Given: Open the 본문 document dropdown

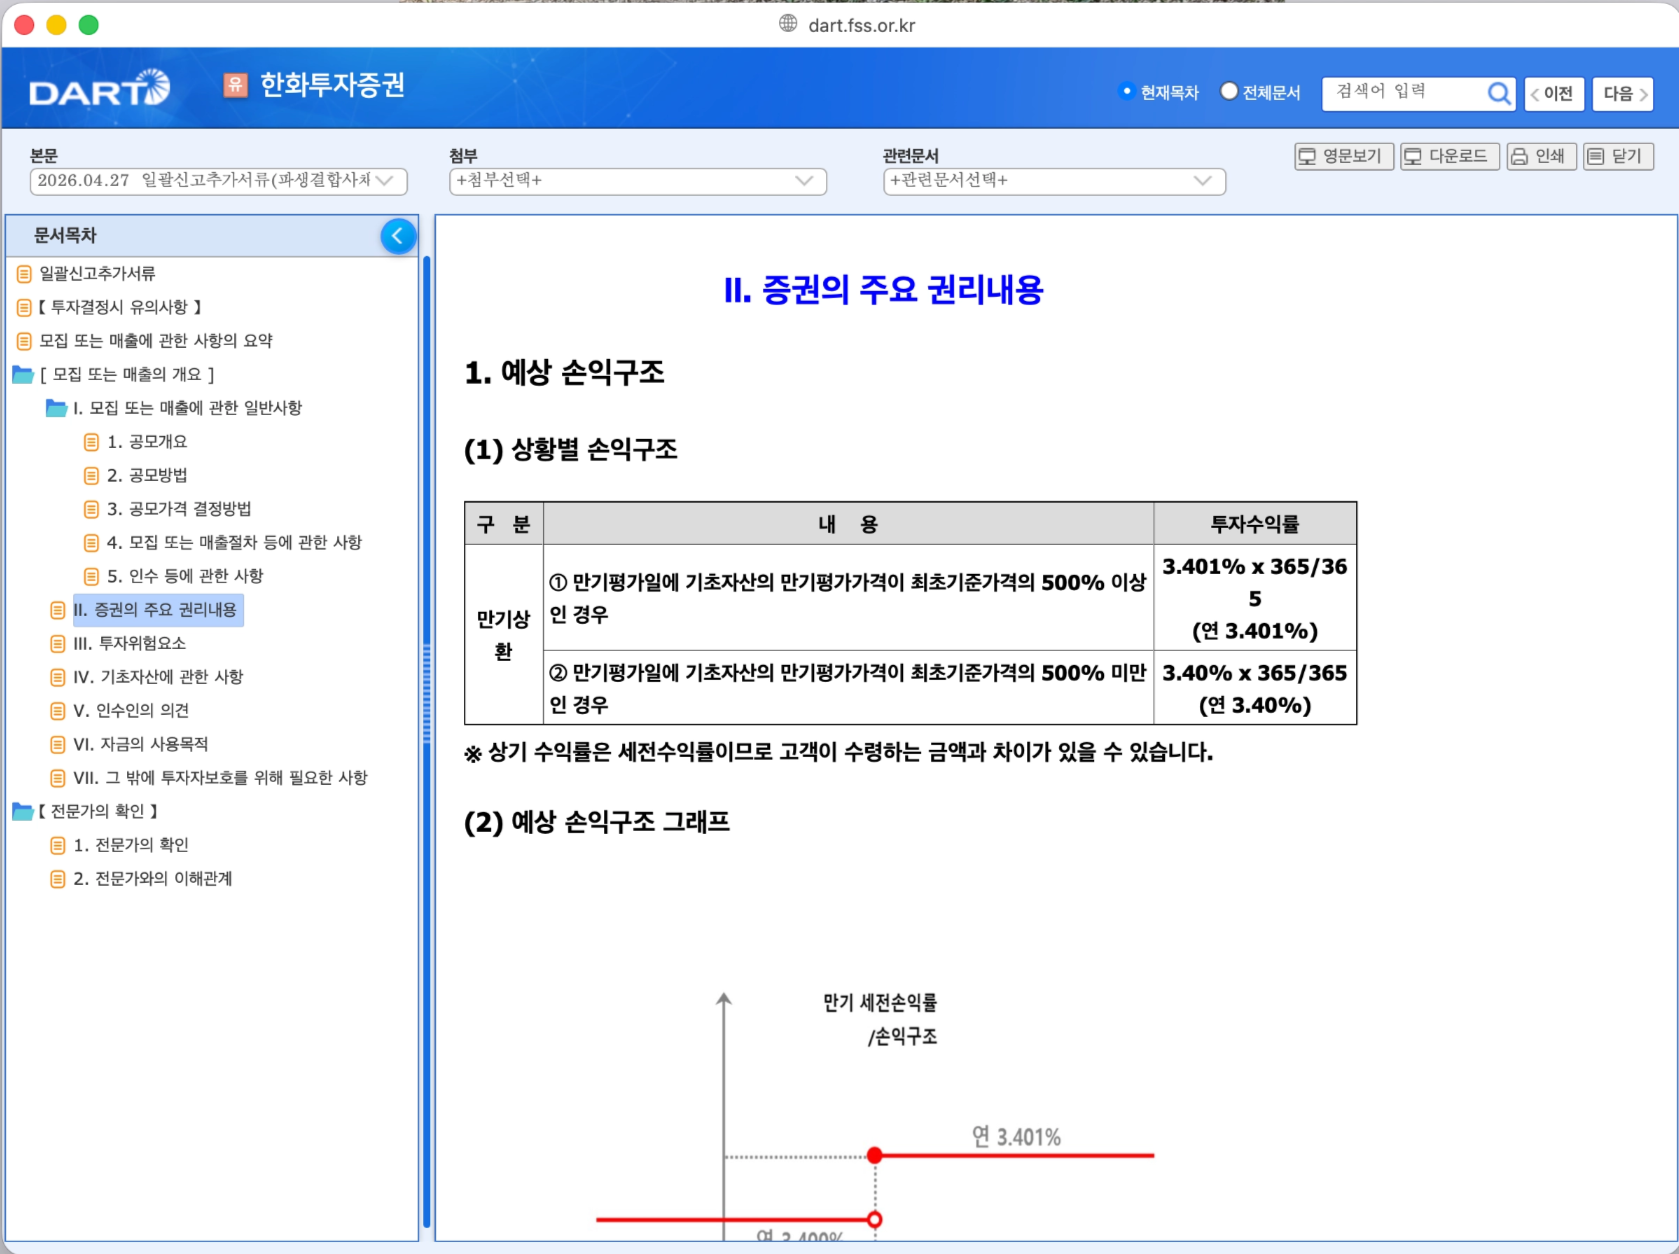Looking at the screenshot, I should [x=219, y=181].
